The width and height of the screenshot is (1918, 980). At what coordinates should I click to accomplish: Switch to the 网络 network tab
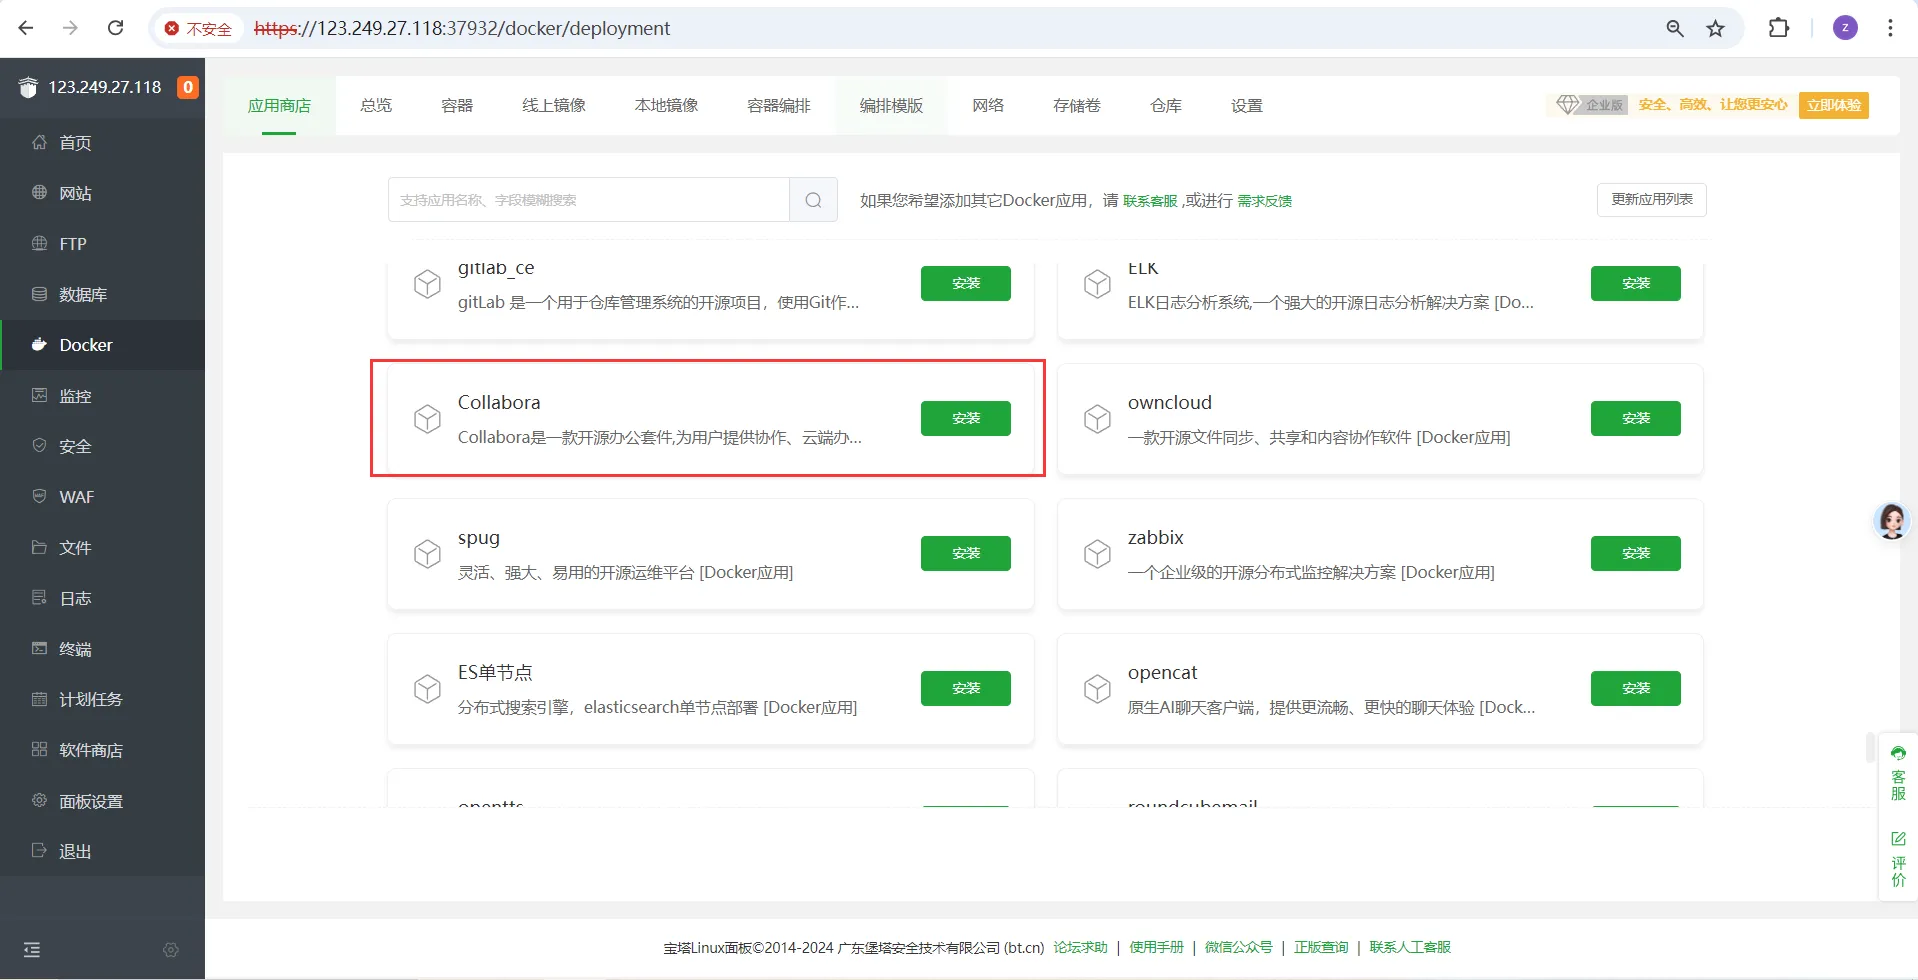tap(988, 105)
